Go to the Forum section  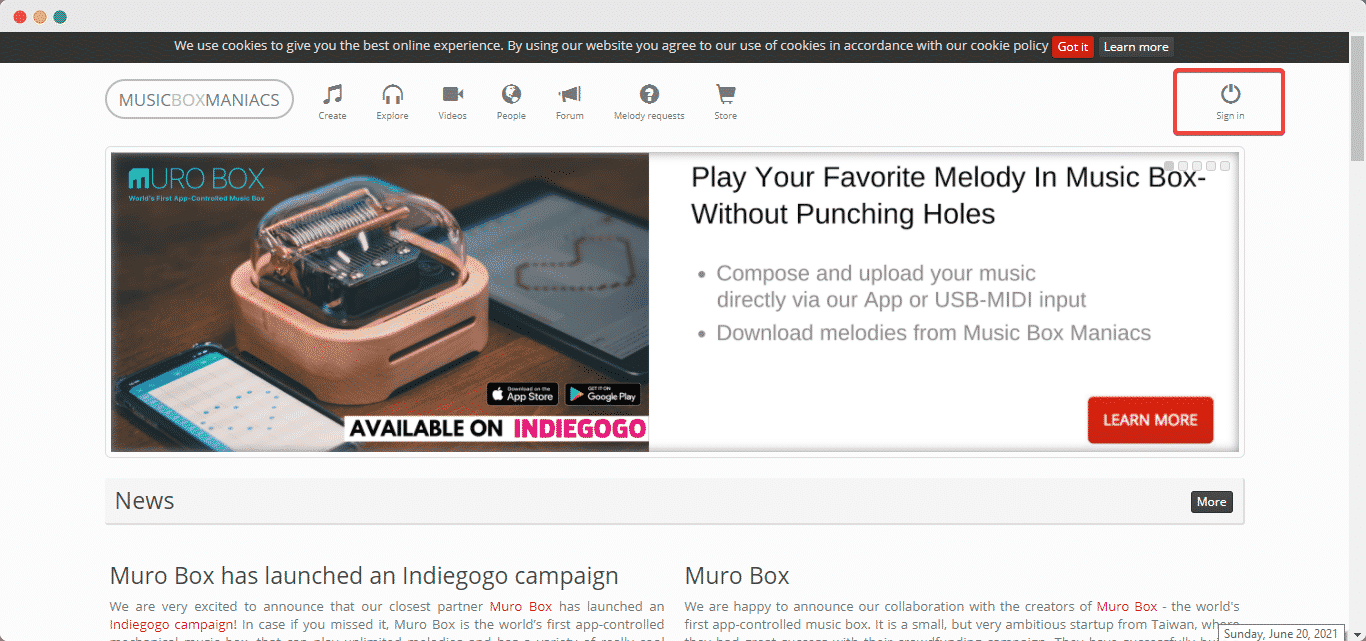click(569, 94)
